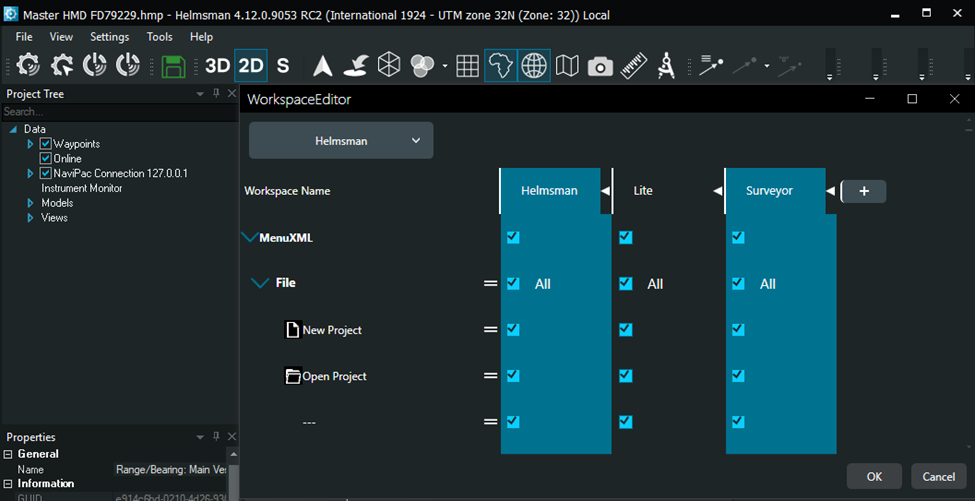
Task: Toggle the Africa landmass map icon
Action: point(501,65)
